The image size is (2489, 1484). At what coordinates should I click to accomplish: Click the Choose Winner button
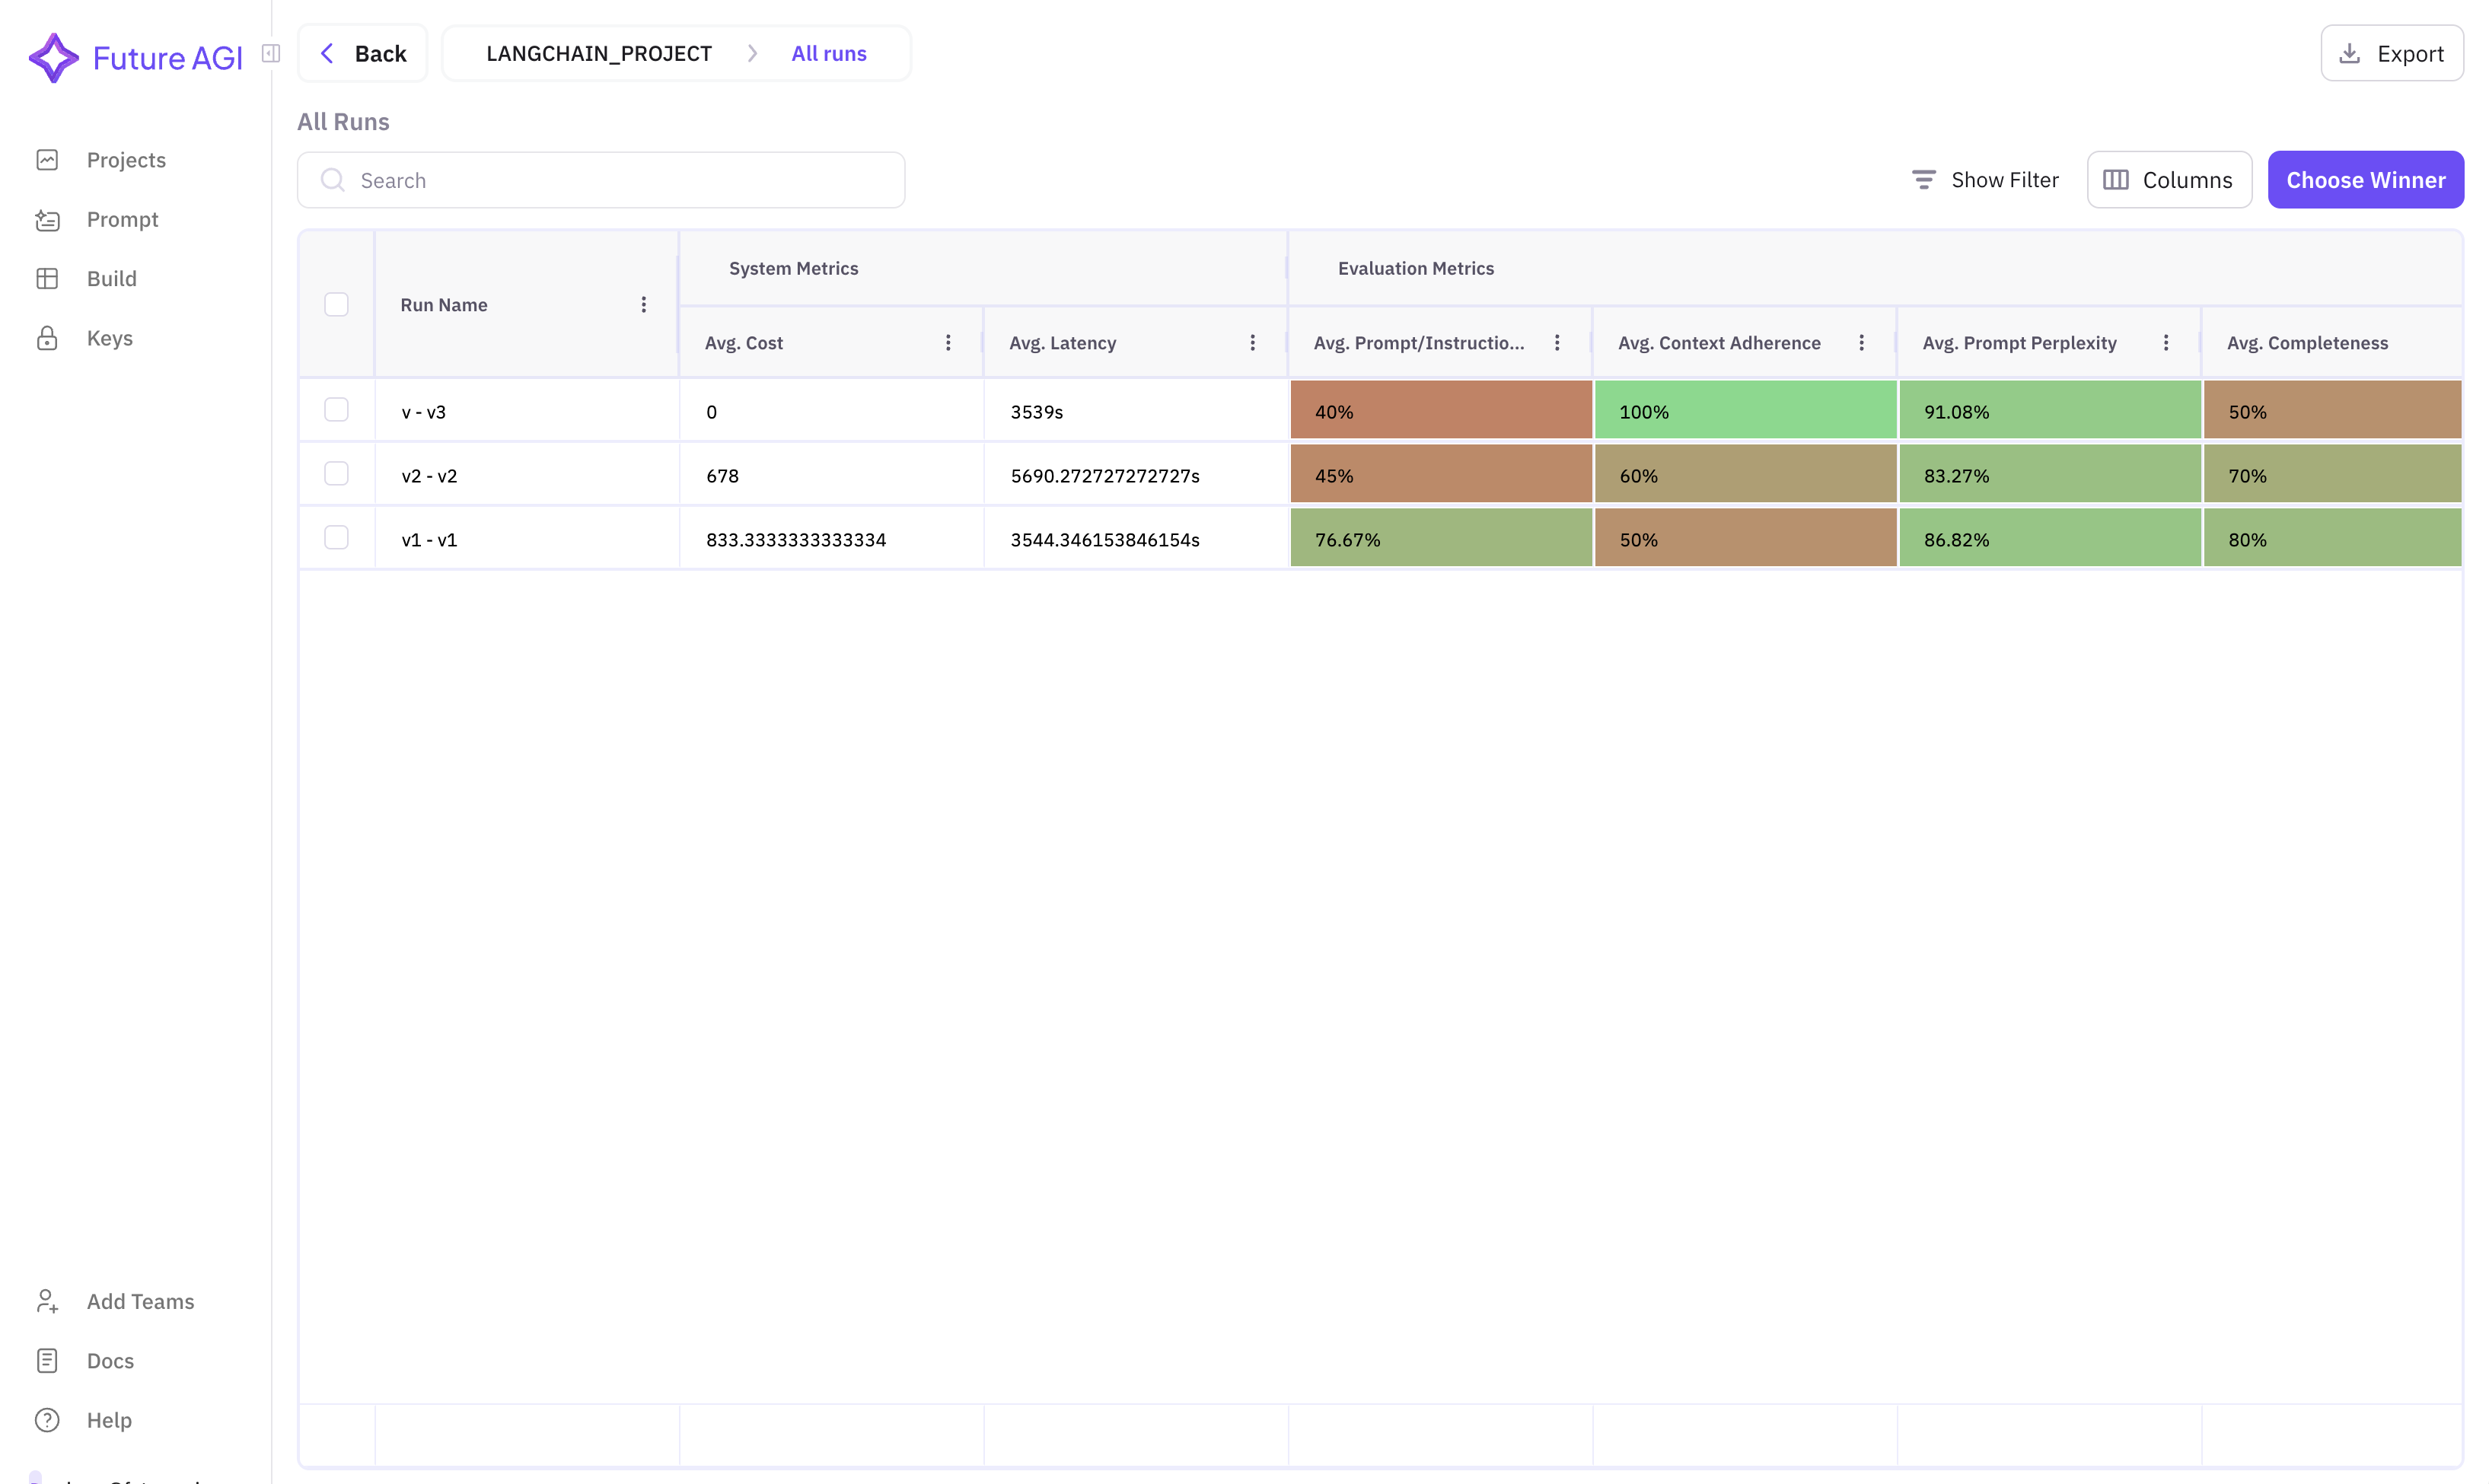pos(2365,179)
